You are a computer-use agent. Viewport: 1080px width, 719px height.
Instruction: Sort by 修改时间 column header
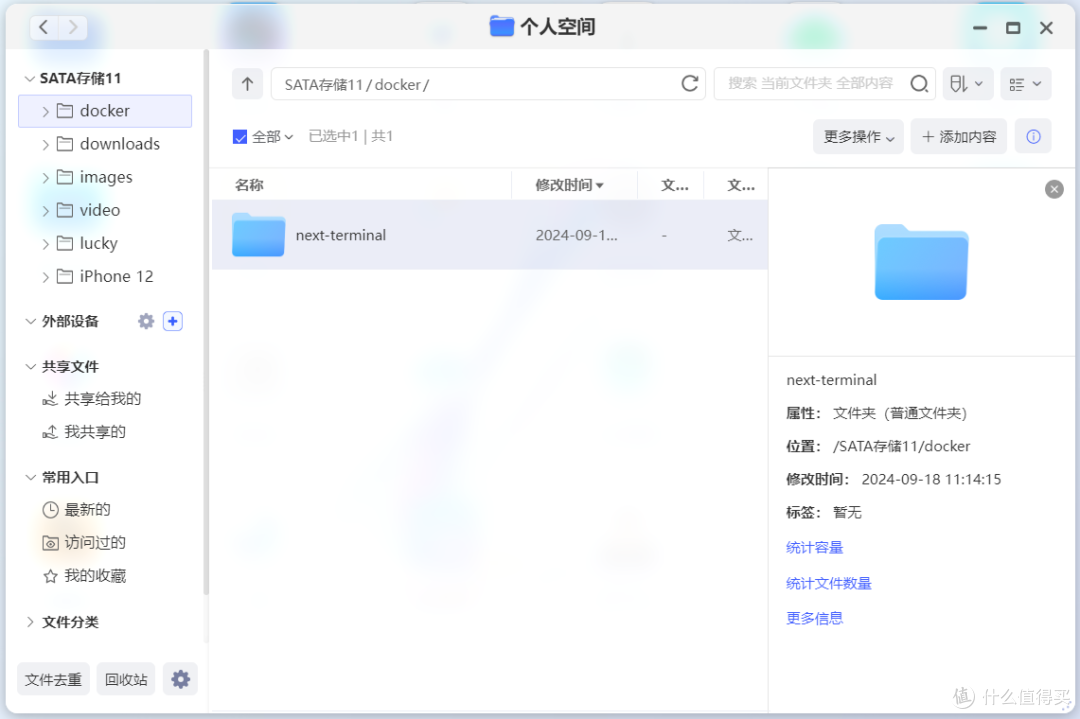(x=570, y=185)
